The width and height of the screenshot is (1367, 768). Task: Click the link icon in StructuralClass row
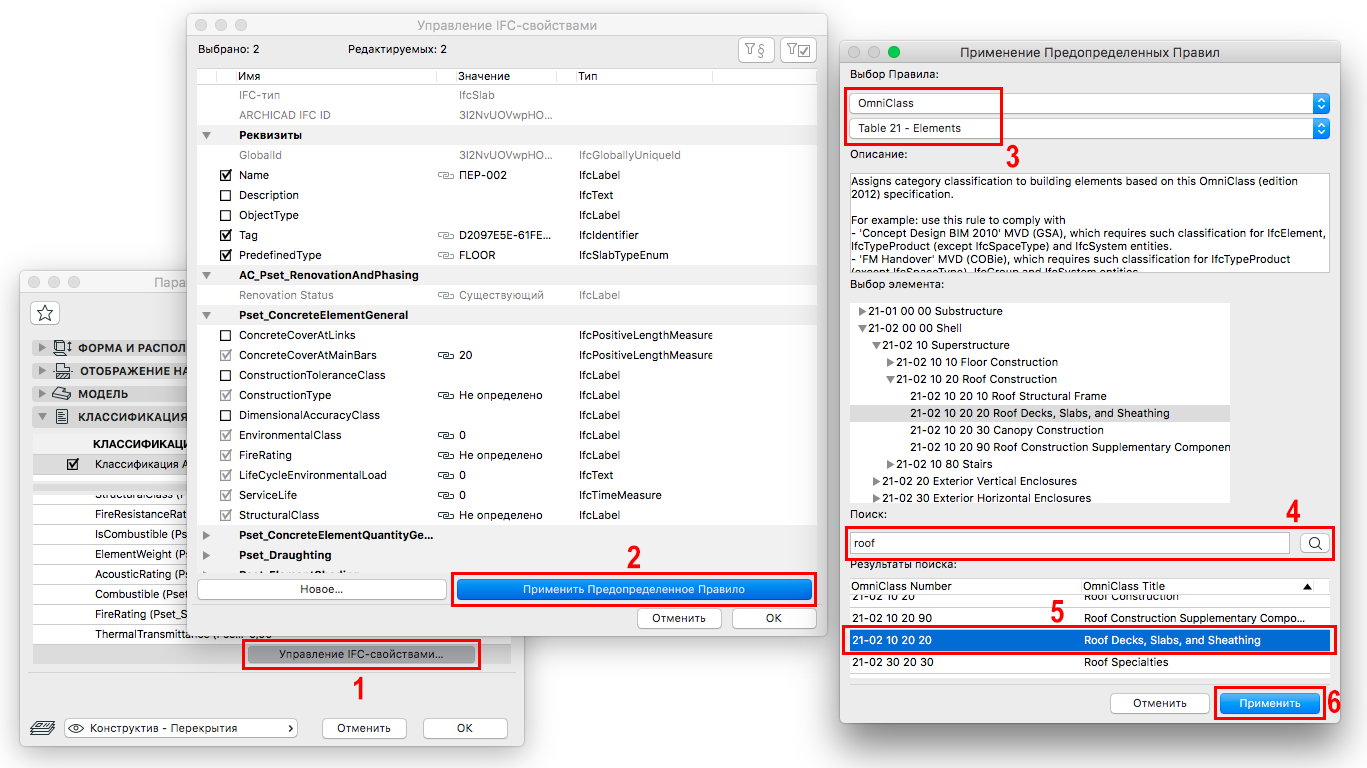pos(446,515)
